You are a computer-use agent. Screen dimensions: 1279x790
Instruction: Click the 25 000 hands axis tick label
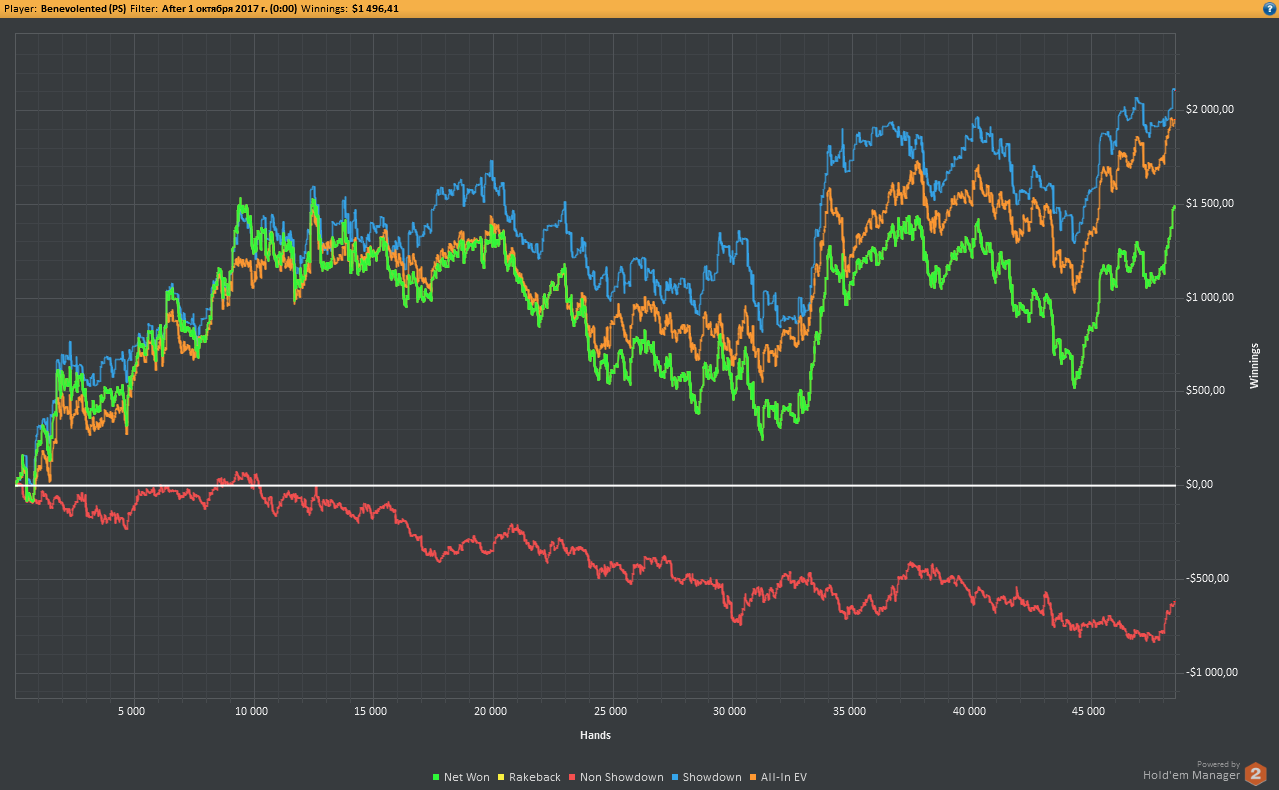pos(610,712)
